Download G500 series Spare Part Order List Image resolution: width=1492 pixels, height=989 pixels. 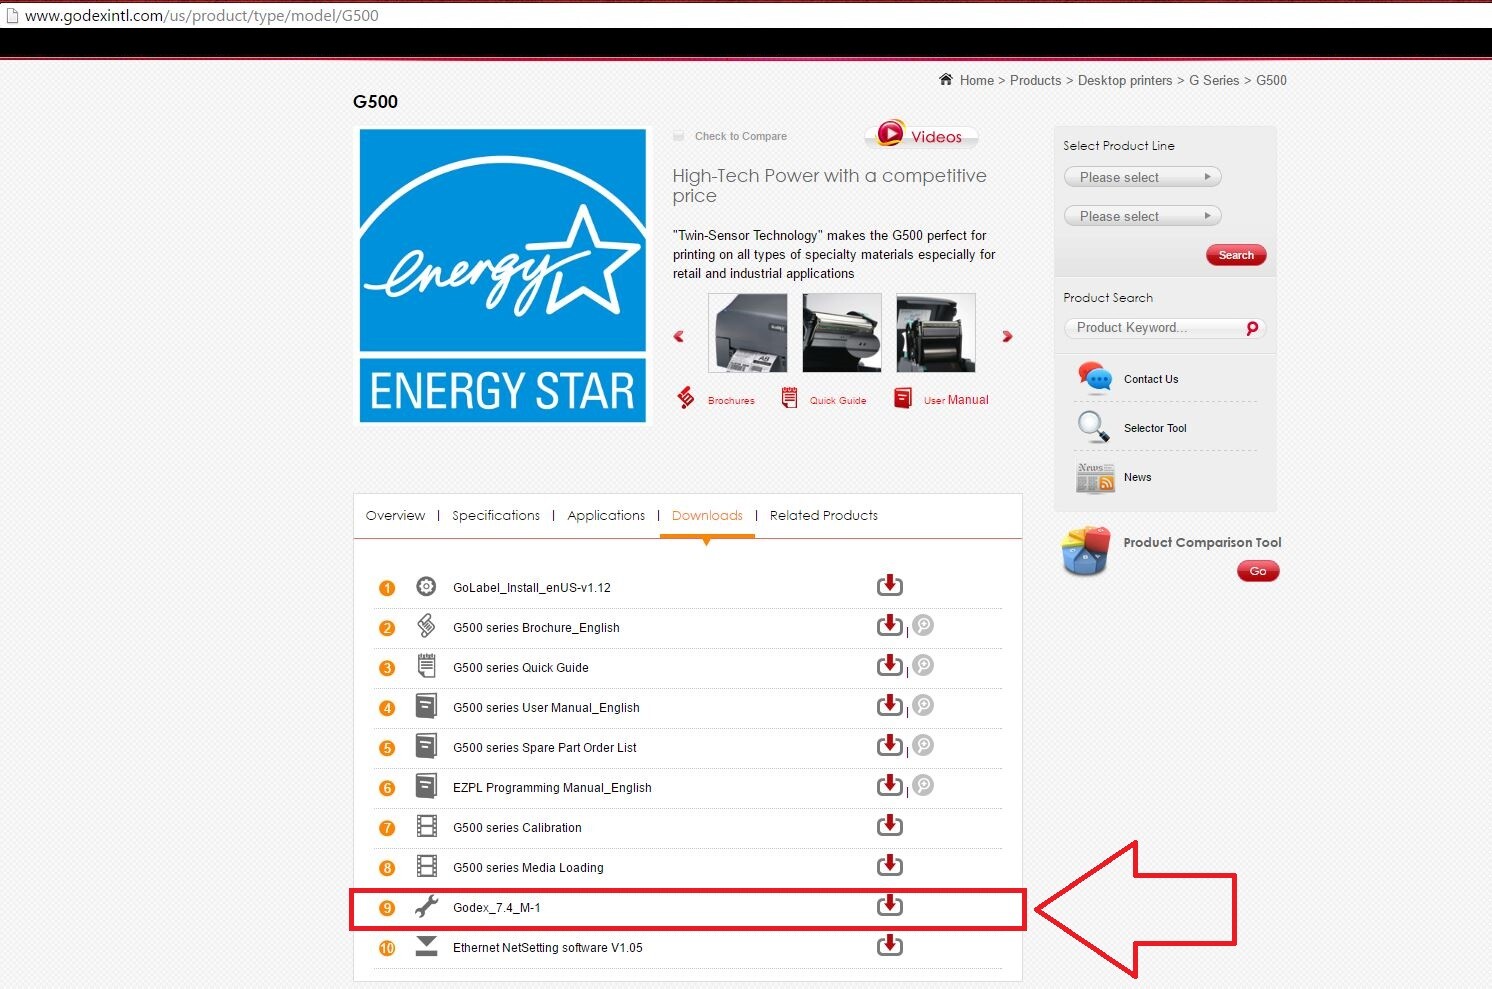click(x=889, y=745)
